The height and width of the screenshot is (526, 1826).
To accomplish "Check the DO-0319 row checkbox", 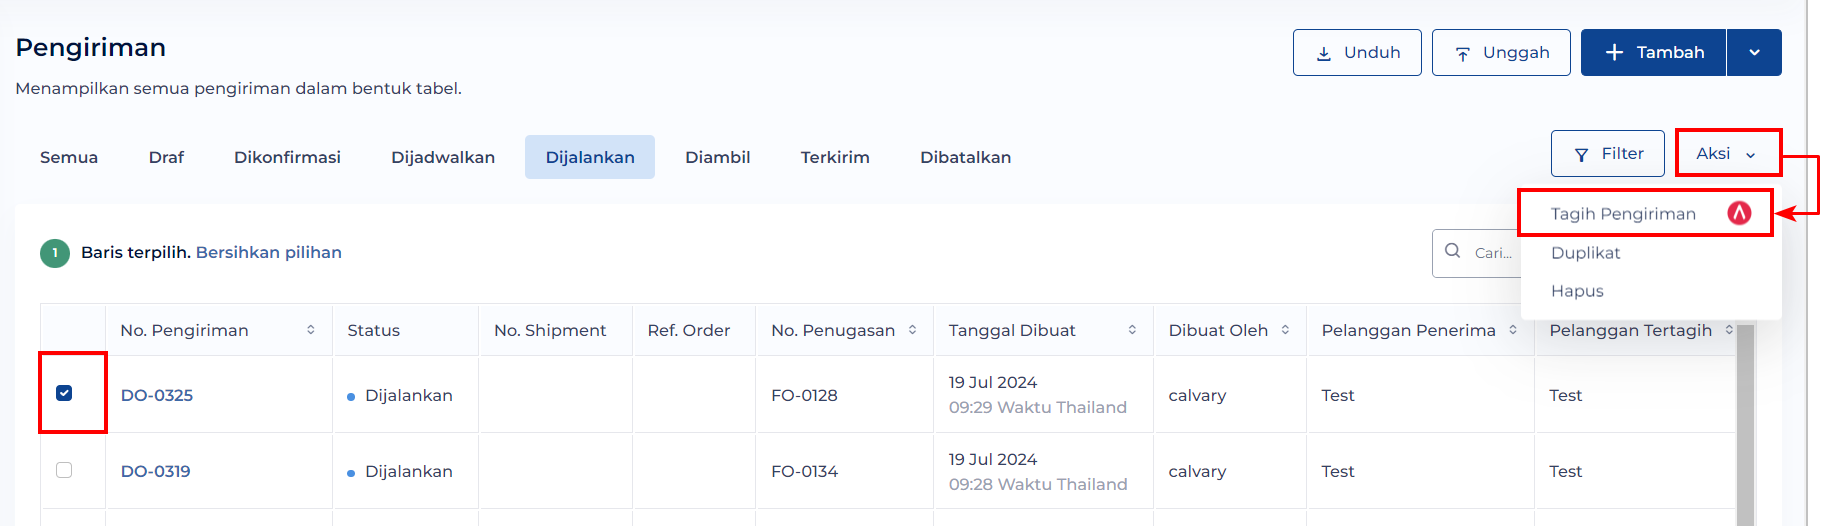I will pos(64,470).
